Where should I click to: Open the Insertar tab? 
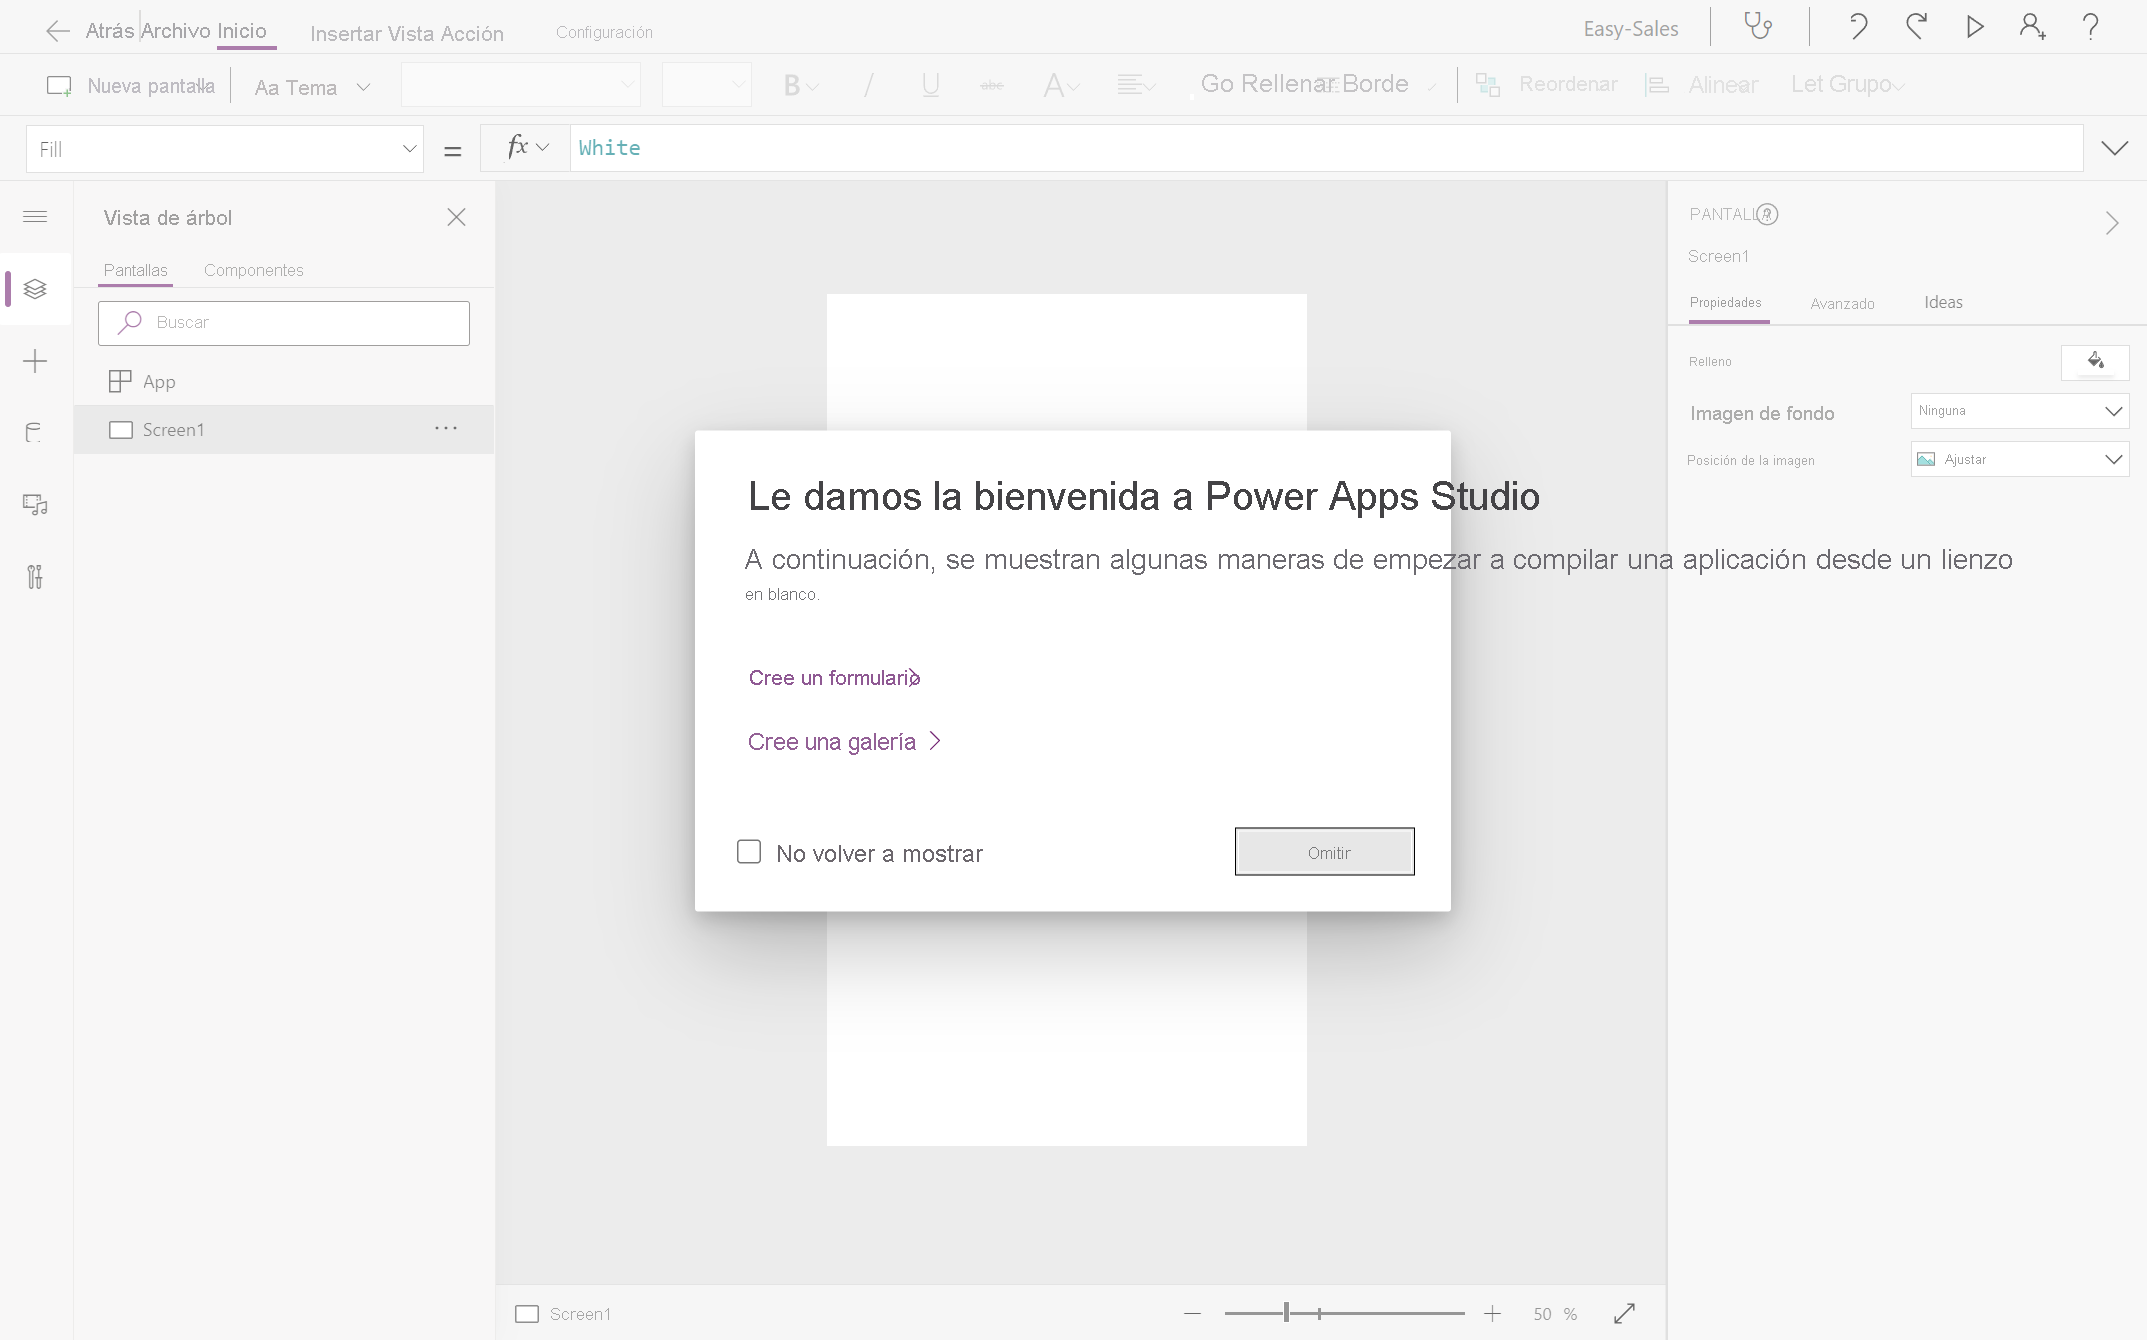coord(346,34)
